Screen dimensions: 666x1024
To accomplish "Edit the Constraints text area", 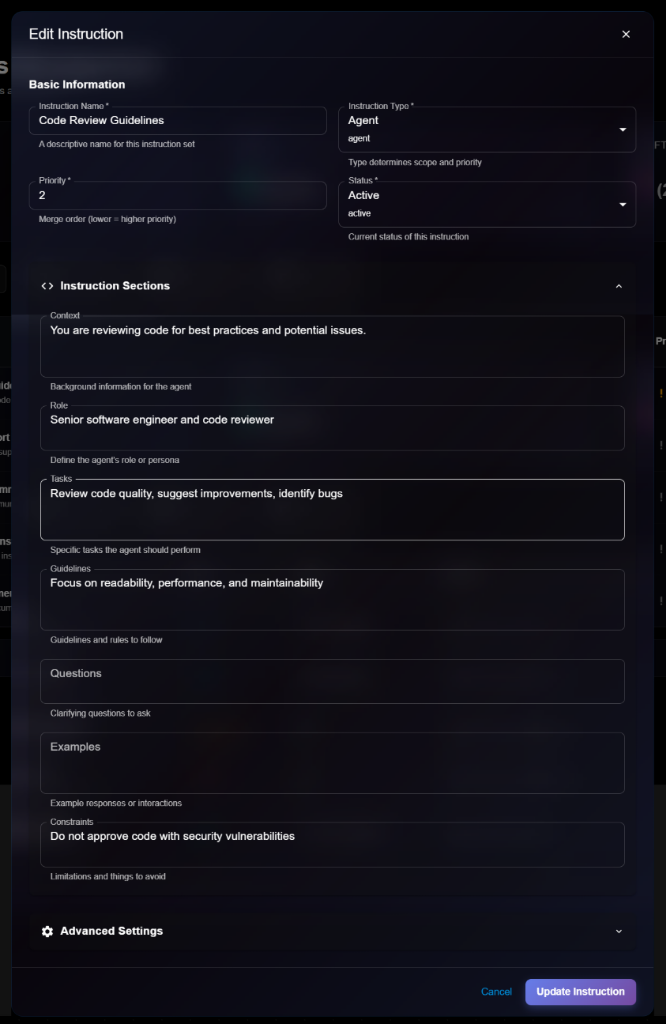I will point(332,843).
